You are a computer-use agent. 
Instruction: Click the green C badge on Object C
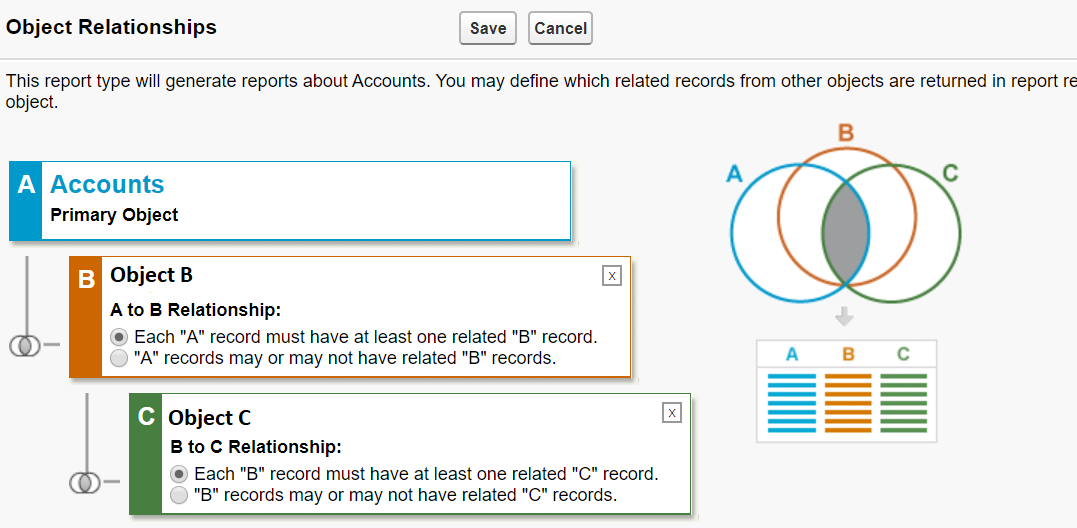click(x=146, y=417)
